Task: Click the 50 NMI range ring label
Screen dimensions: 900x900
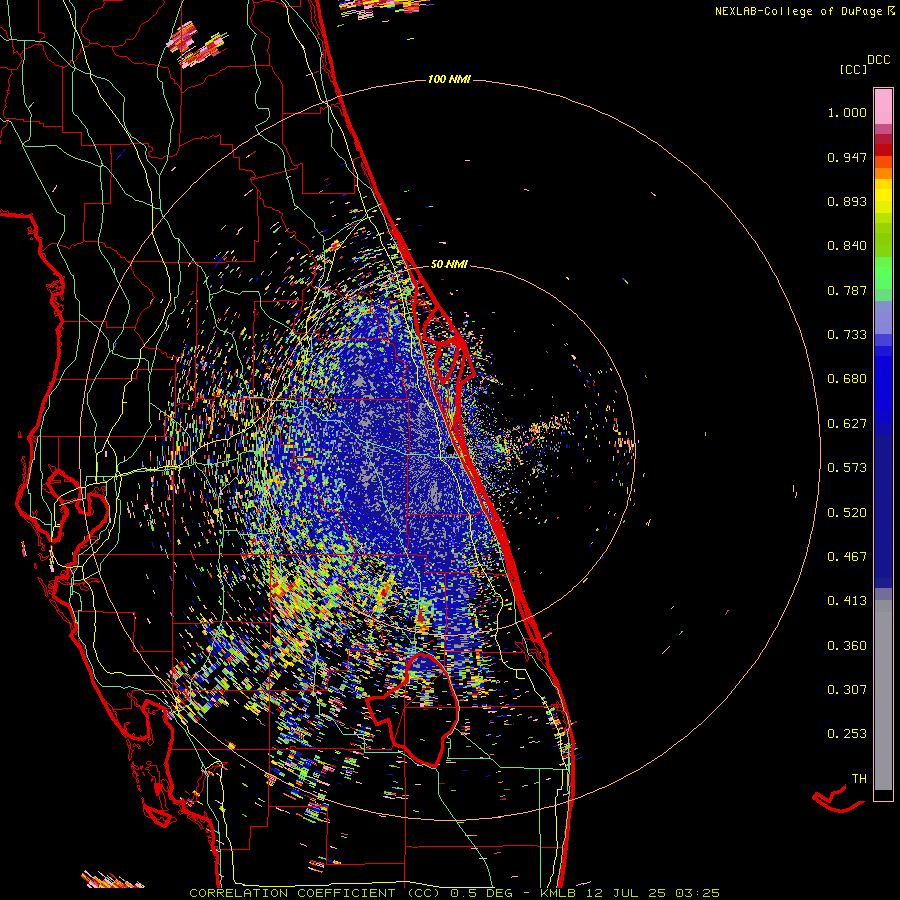Action: [449, 264]
